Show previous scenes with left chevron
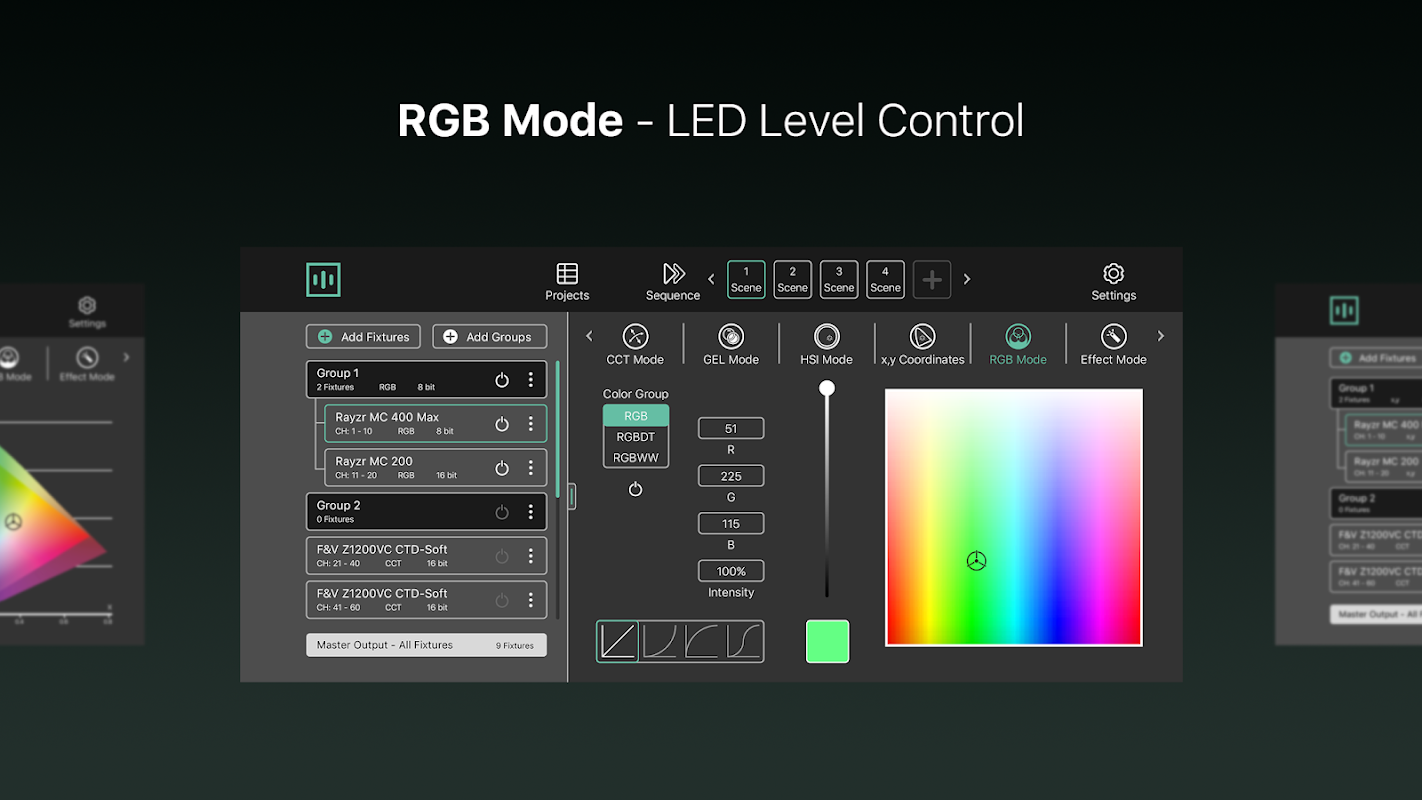The width and height of the screenshot is (1422, 800). pyautogui.click(x=711, y=279)
